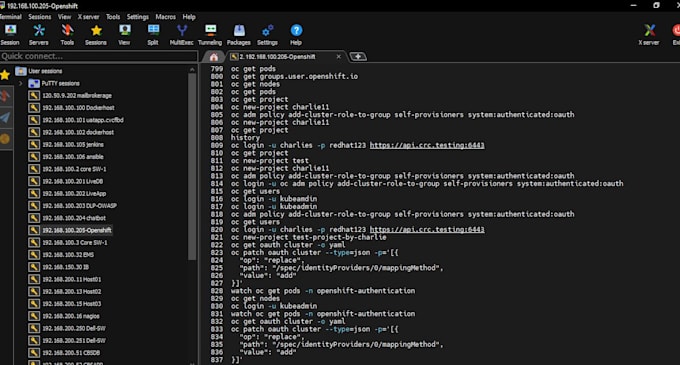Select the Sessions star sidebar tab
Image resolution: width=680 pixels, height=365 pixels.
point(5,75)
